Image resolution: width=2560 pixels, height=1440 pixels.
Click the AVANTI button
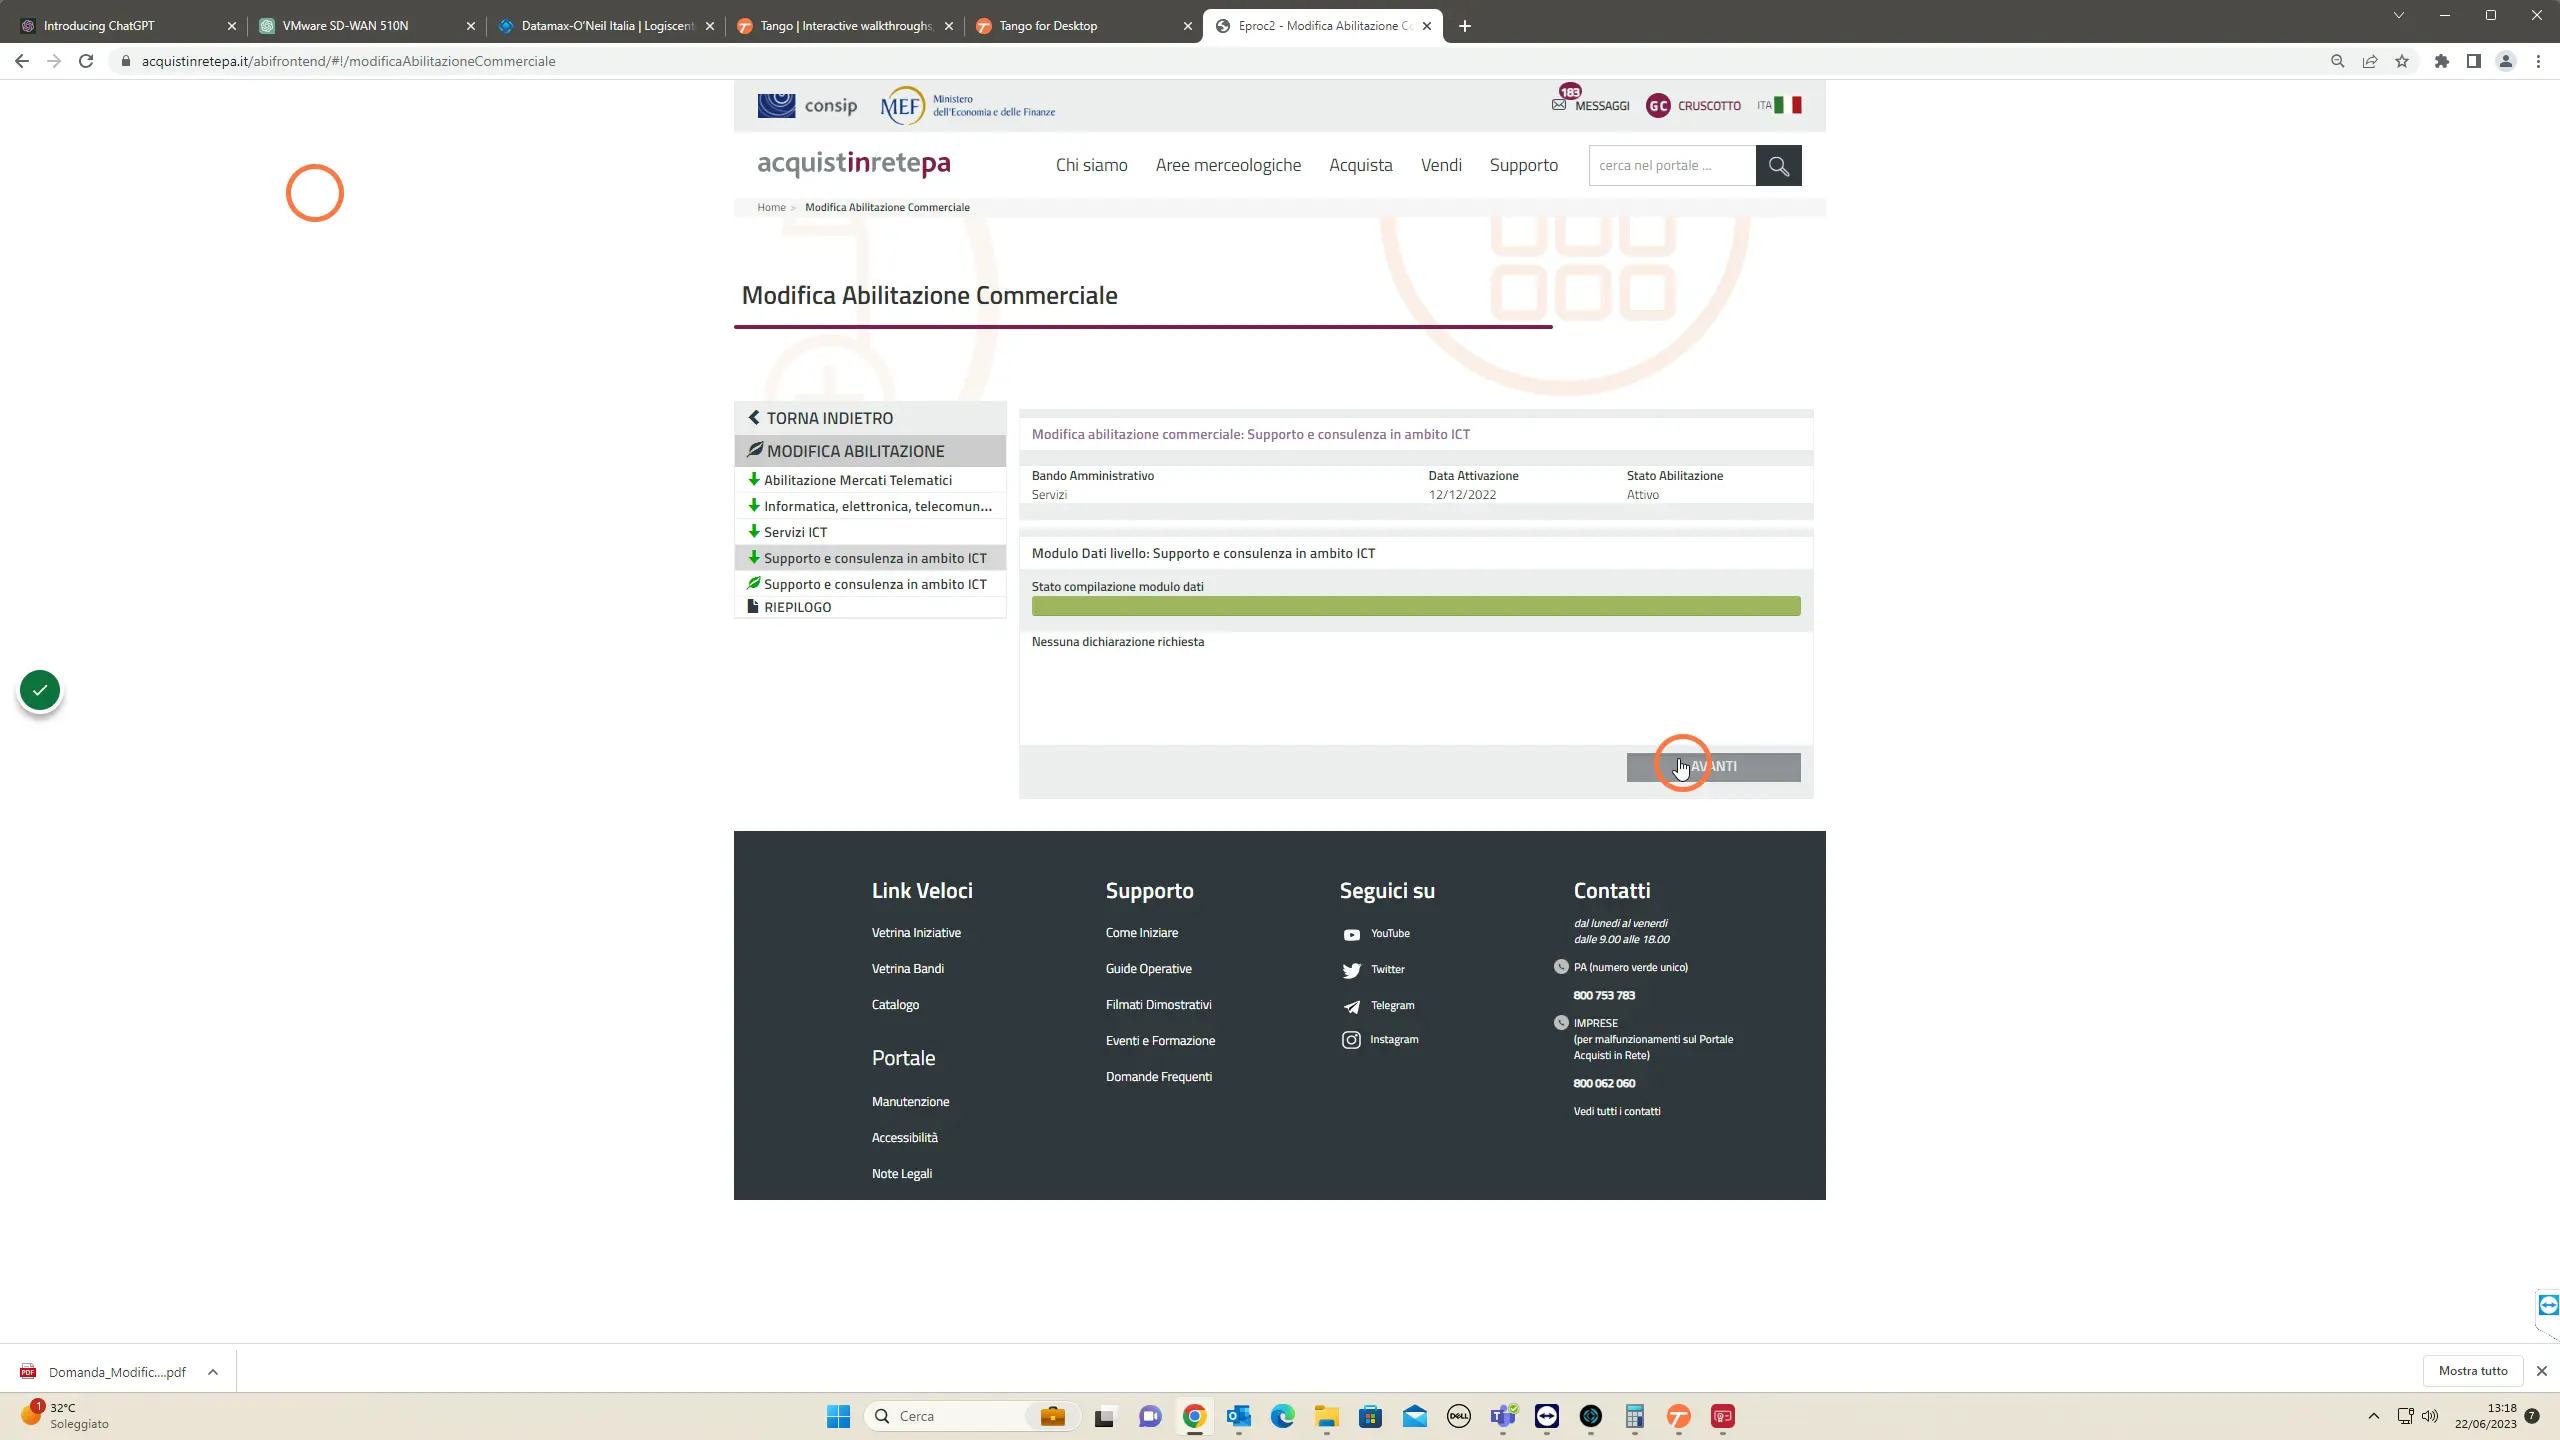(1713, 767)
